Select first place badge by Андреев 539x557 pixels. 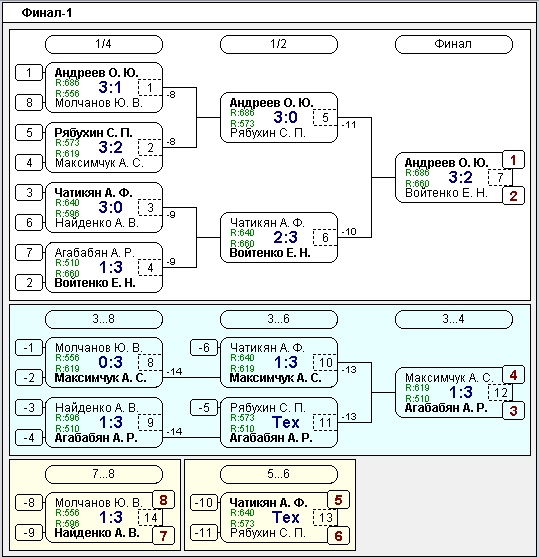click(513, 160)
